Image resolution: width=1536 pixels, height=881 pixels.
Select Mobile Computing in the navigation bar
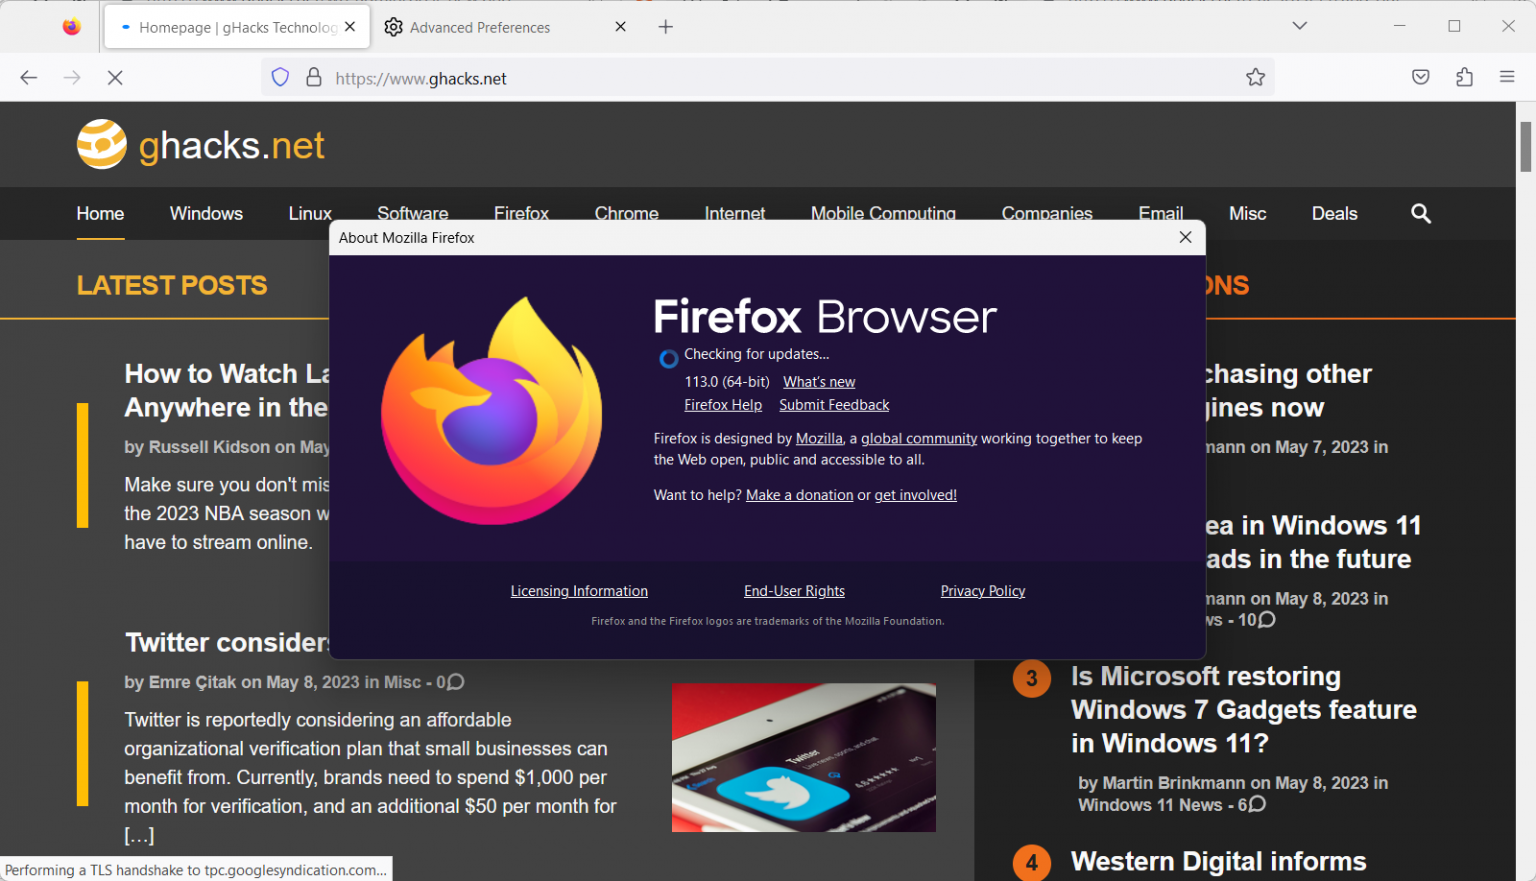point(883,213)
